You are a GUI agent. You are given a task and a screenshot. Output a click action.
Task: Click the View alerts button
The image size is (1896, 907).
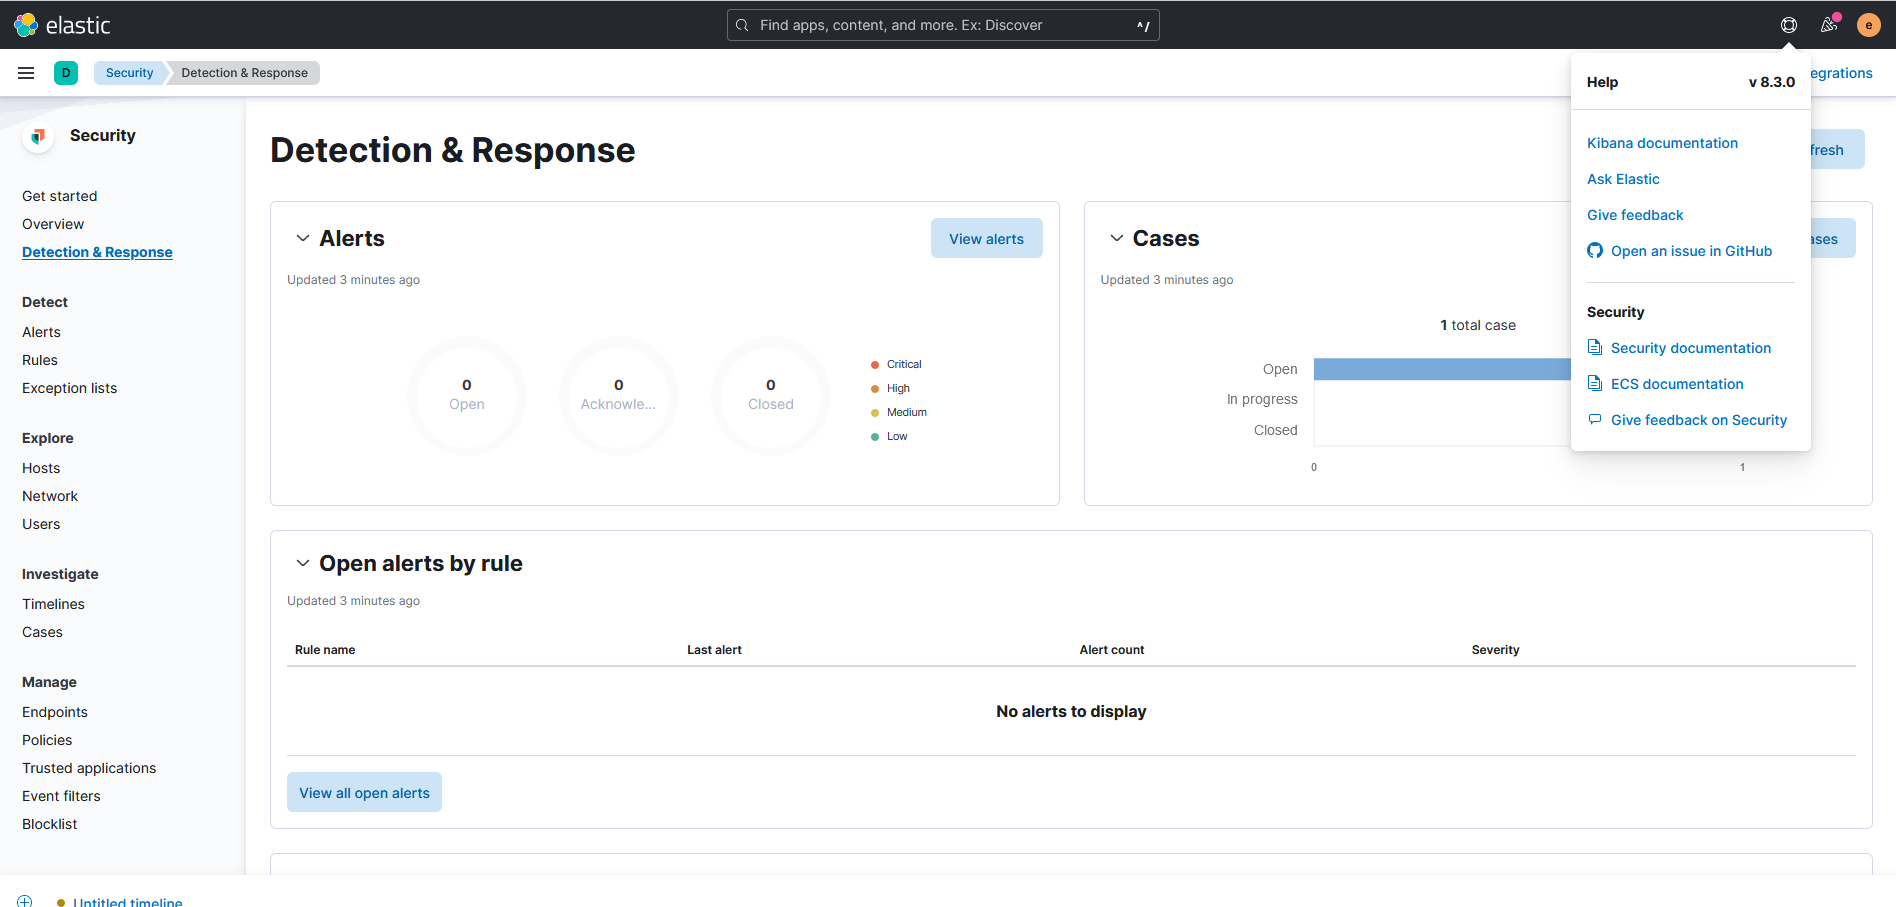pyautogui.click(x=987, y=238)
